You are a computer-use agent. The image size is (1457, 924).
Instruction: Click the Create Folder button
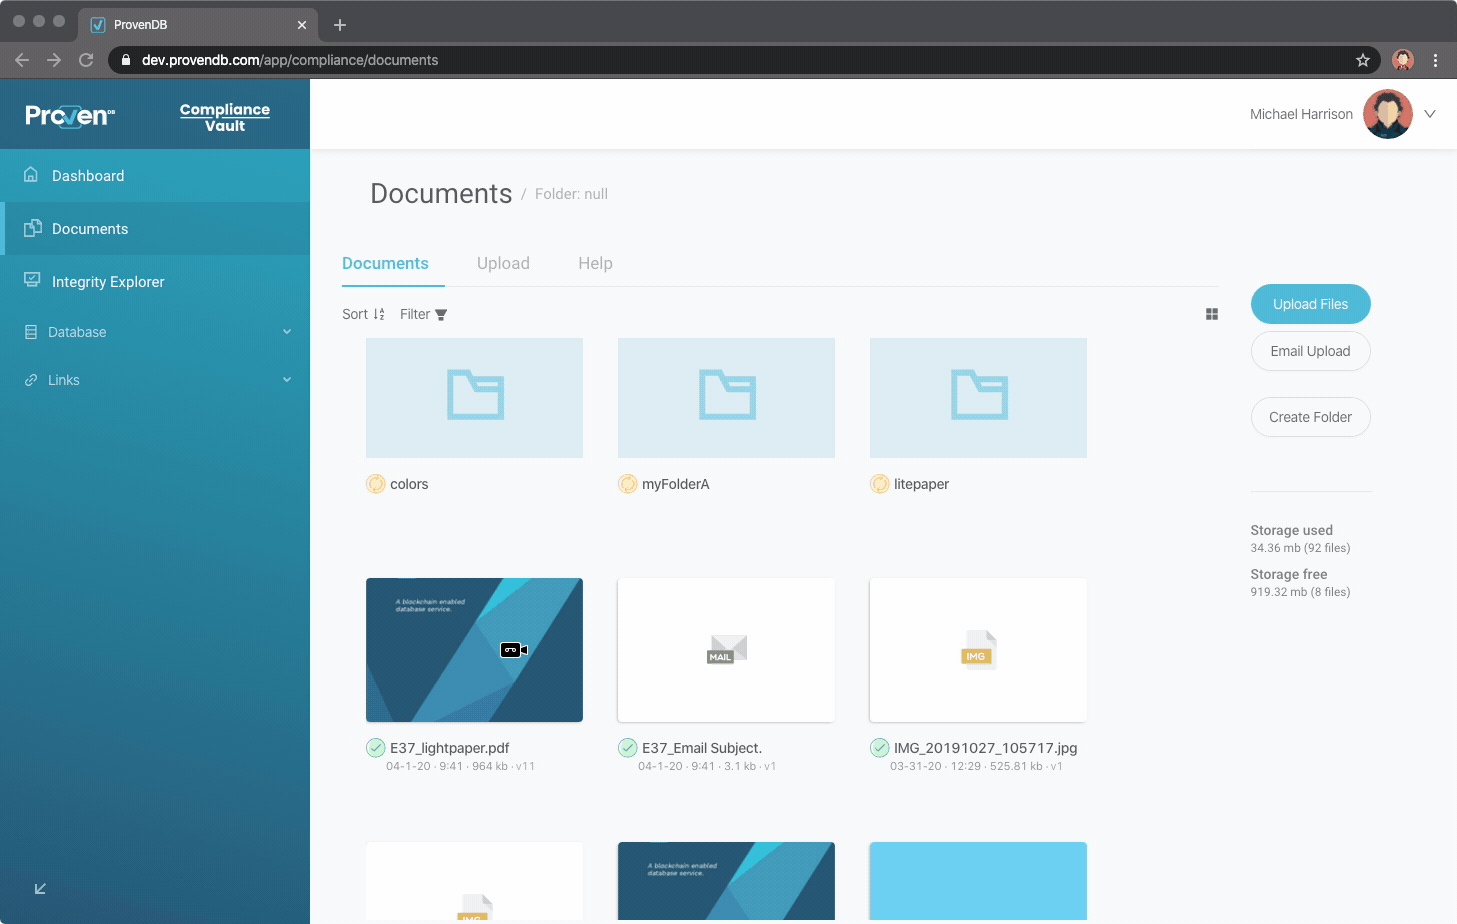1310,417
